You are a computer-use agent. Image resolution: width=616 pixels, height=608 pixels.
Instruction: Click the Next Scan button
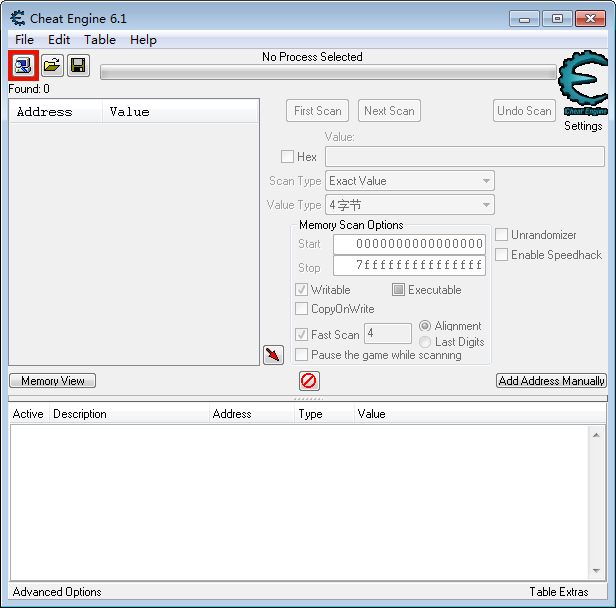click(x=389, y=111)
